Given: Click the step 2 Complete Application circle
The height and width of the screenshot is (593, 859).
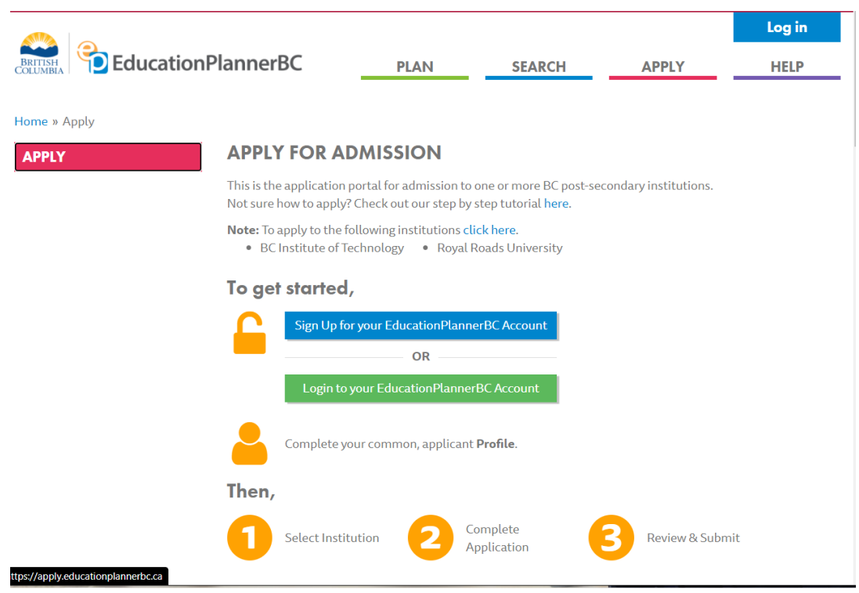Looking at the screenshot, I should click(430, 537).
